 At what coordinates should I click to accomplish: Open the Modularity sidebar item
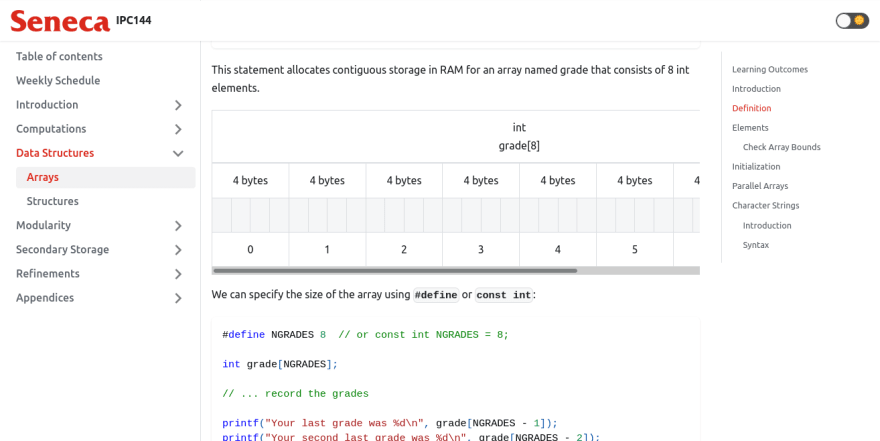coord(43,225)
